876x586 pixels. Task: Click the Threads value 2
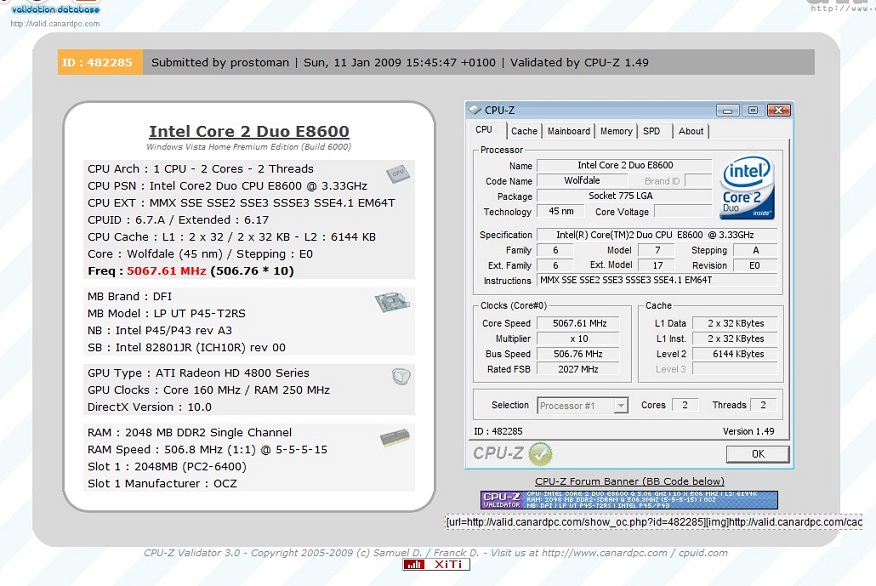pos(763,405)
